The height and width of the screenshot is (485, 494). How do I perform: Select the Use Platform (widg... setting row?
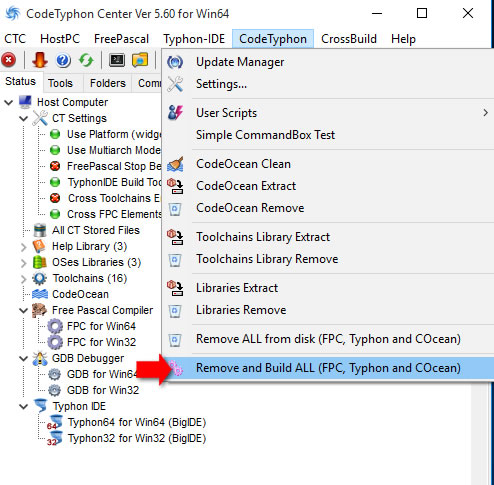pos(114,134)
